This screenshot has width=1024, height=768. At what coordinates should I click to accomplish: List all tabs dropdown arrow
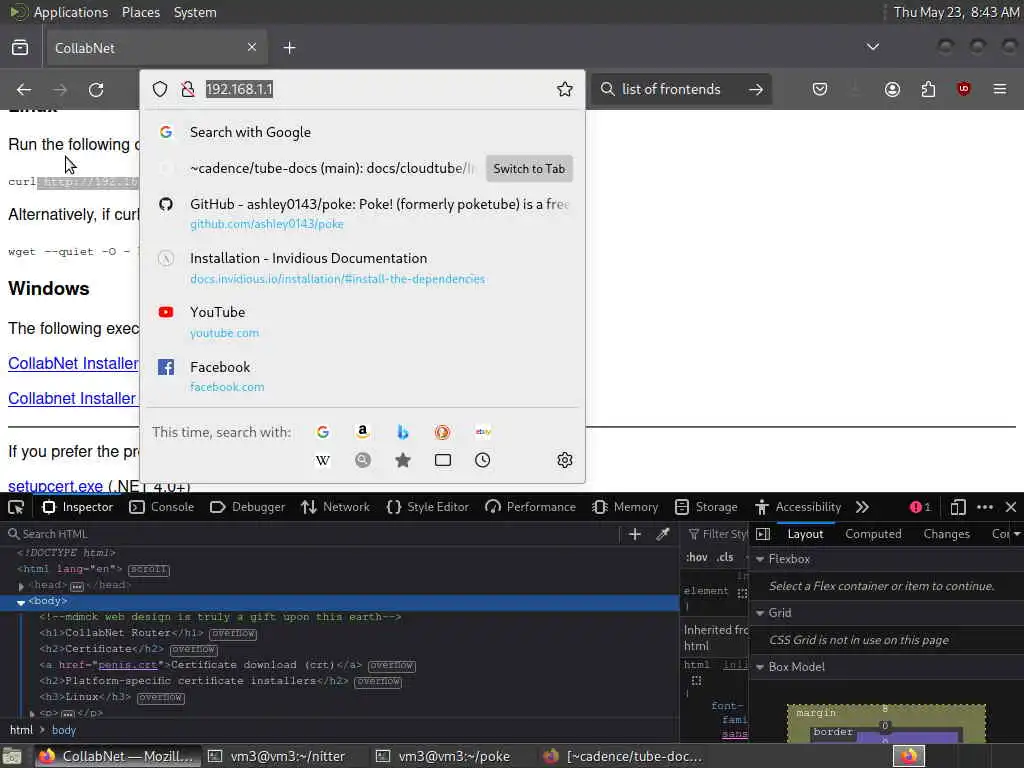[x=872, y=47]
